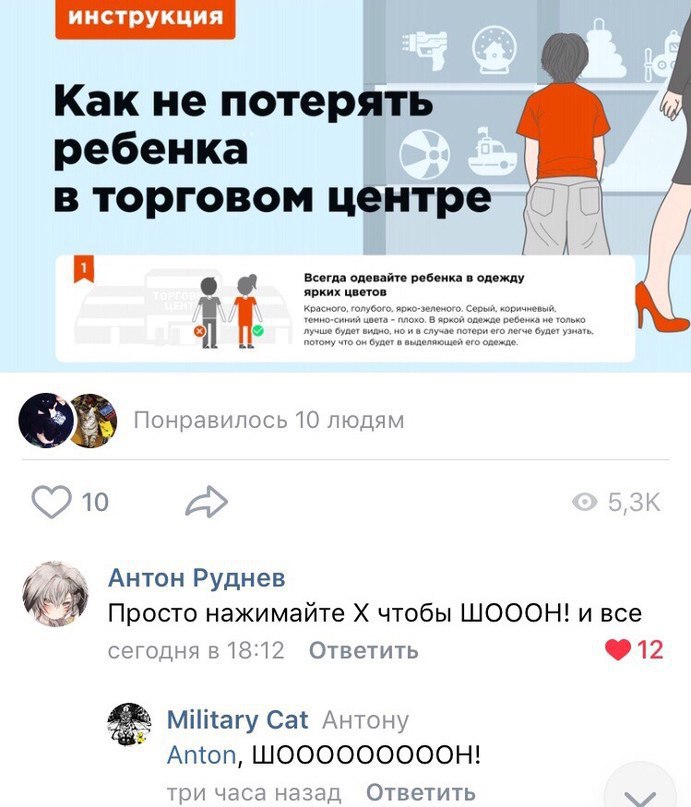Image resolution: width=691 pixels, height=807 pixels.
Task: Open the step 1 bright clothes card
Action: [x=345, y=309]
